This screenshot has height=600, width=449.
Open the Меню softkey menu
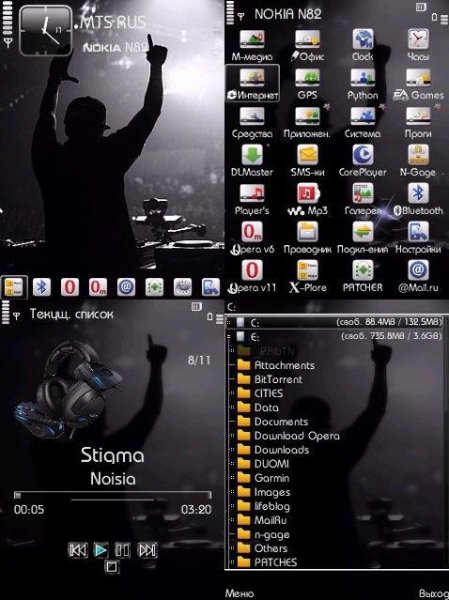click(239, 593)
